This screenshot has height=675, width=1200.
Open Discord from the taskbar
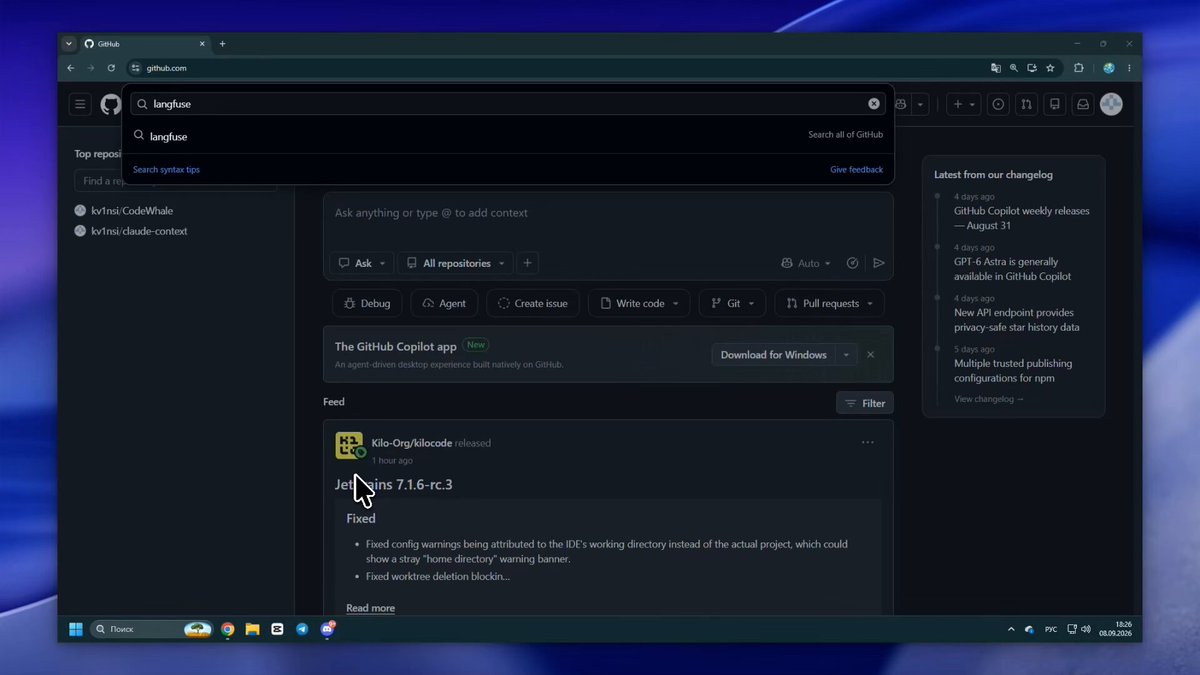coord(327,629)
